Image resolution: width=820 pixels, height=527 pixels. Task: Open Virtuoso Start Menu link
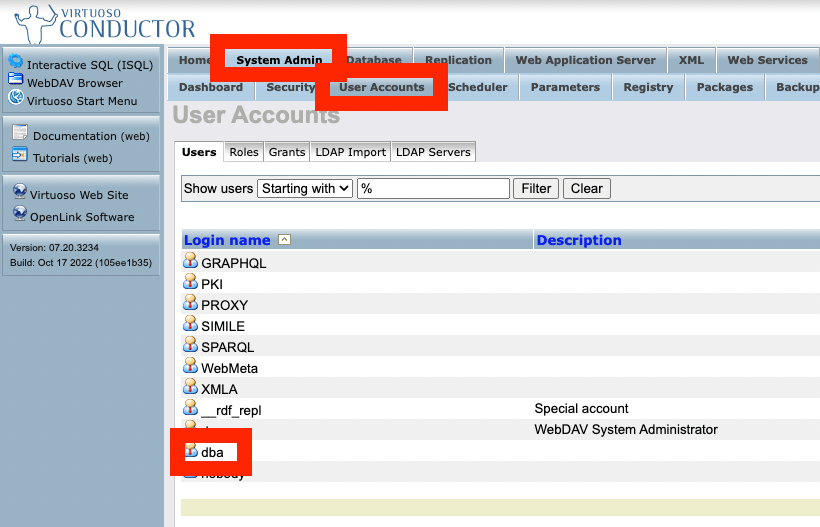[x=82, y=101]
